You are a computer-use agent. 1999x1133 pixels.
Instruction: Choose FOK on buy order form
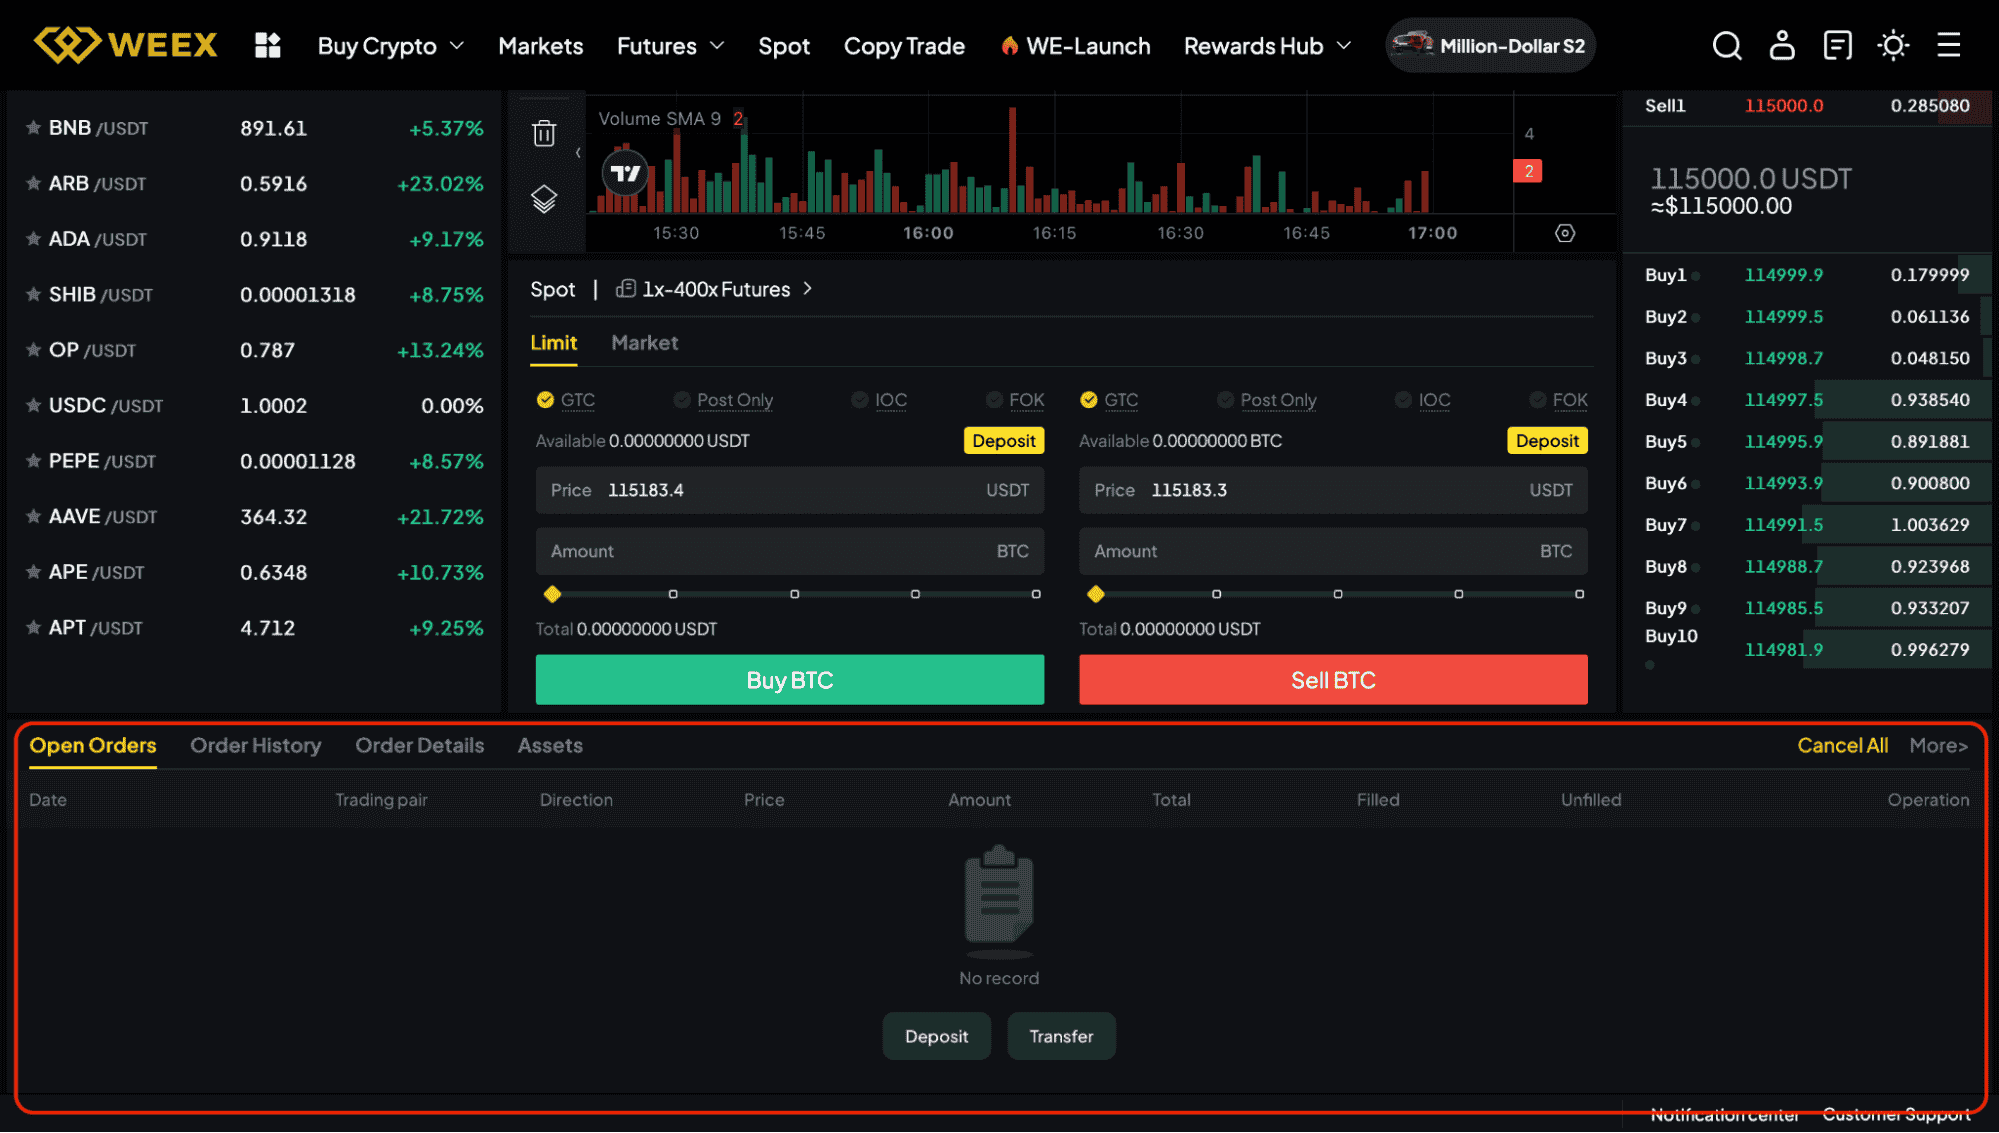pos(994,400)
